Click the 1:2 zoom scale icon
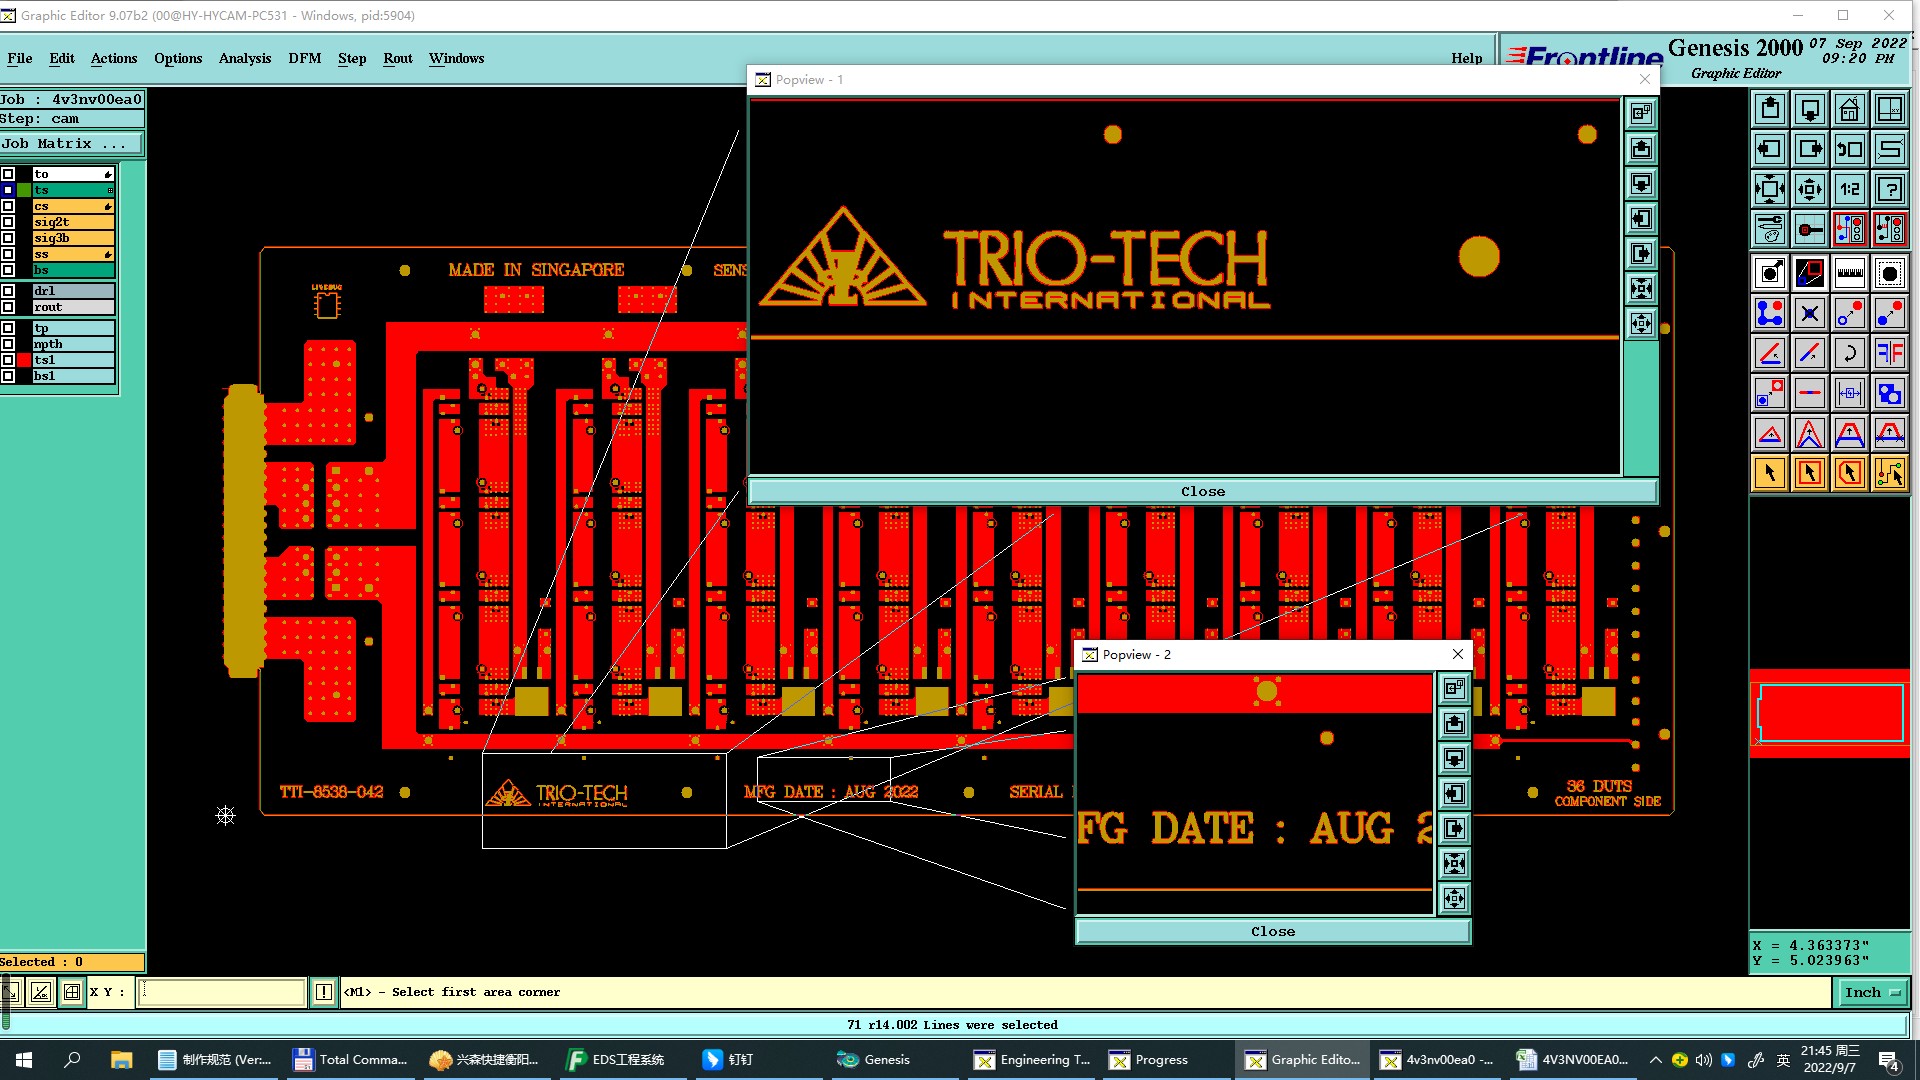Viewport: 1920px width, 1080px height. click(1850, 189)
